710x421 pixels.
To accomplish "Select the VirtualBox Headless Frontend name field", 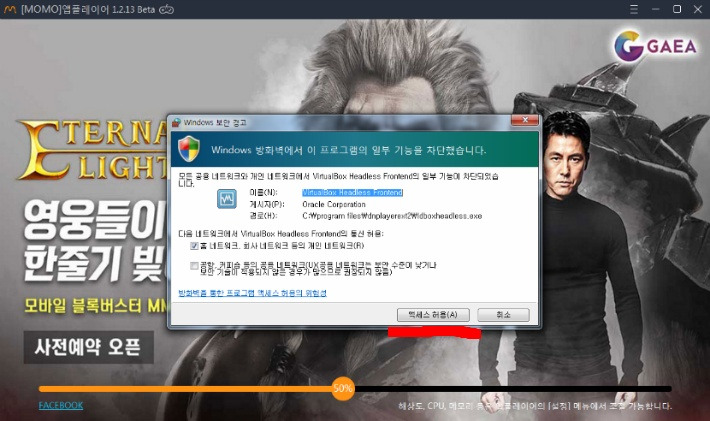I will 352,192.
